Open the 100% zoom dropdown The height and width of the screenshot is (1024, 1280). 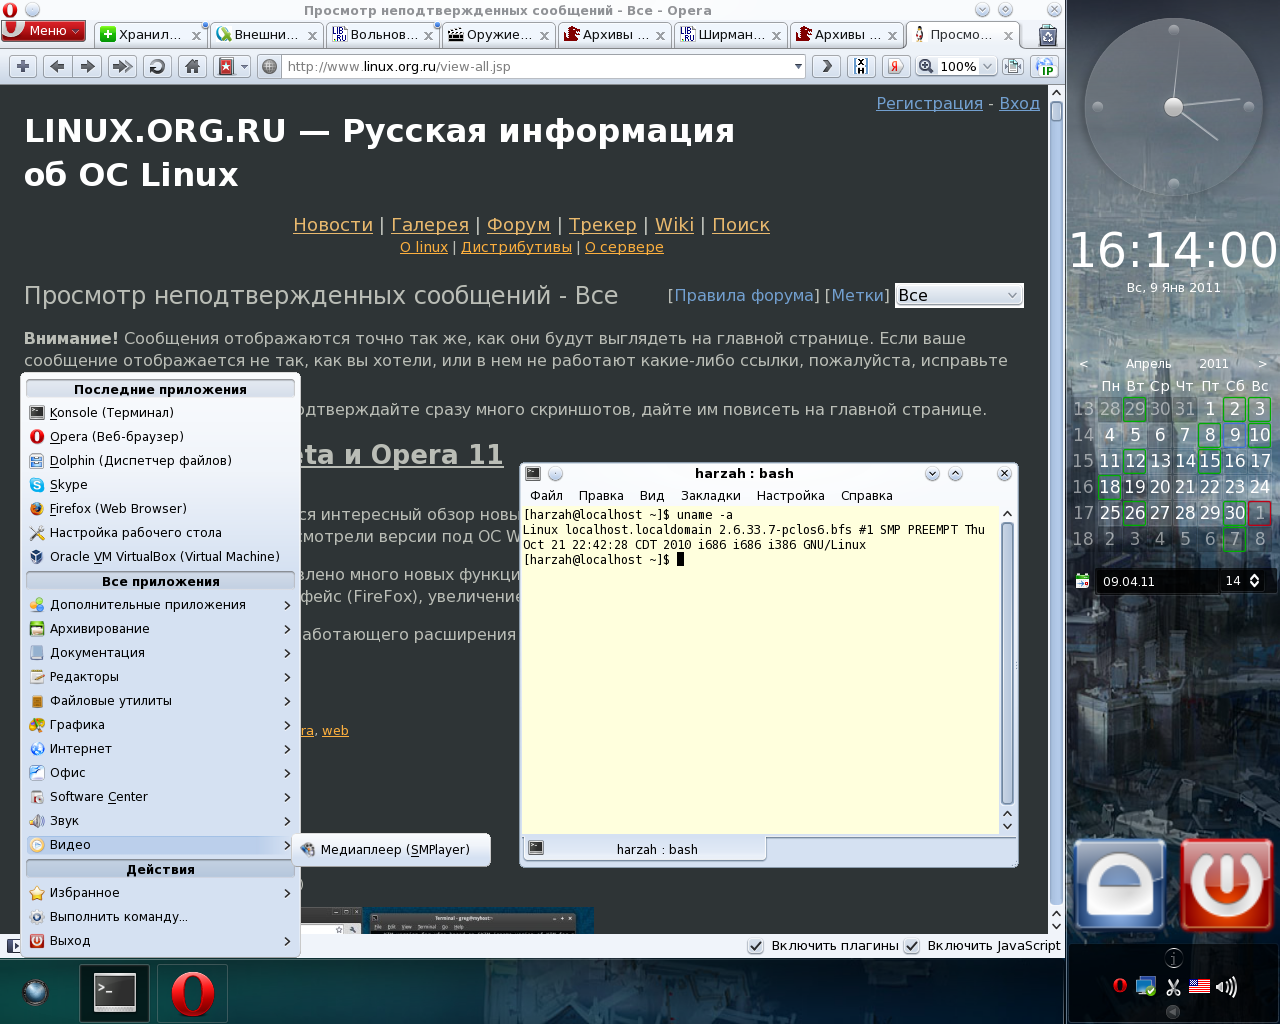click(x=987, y=66)
